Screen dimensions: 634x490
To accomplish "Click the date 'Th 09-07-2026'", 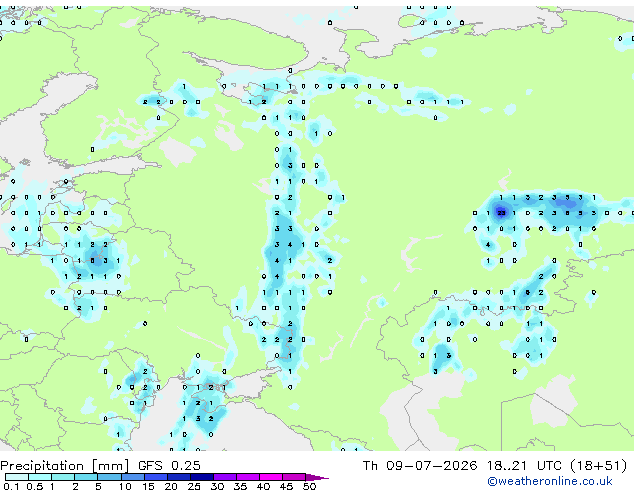I will [419, 466].
